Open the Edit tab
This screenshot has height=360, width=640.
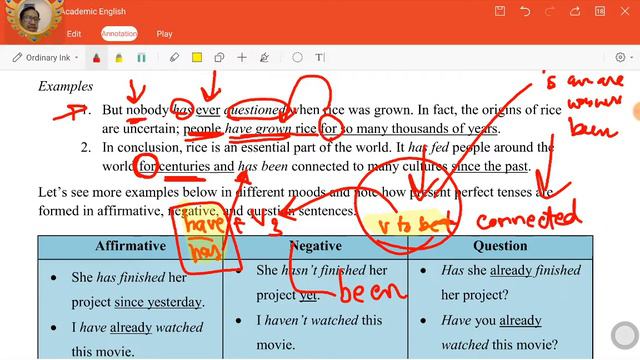(x=74, y=34)
